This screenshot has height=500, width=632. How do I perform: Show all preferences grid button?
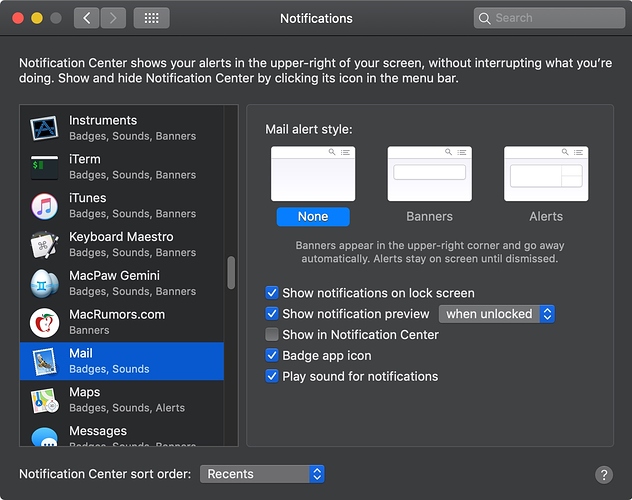point(152,18)
